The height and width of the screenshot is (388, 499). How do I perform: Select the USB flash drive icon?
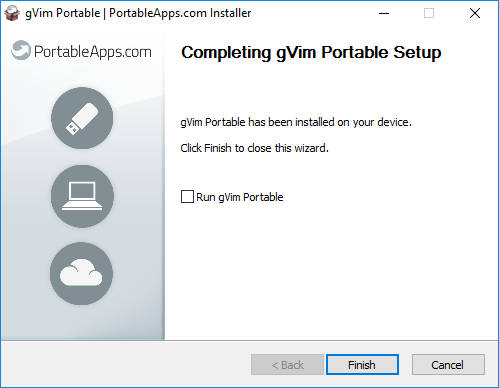(82, 118)
